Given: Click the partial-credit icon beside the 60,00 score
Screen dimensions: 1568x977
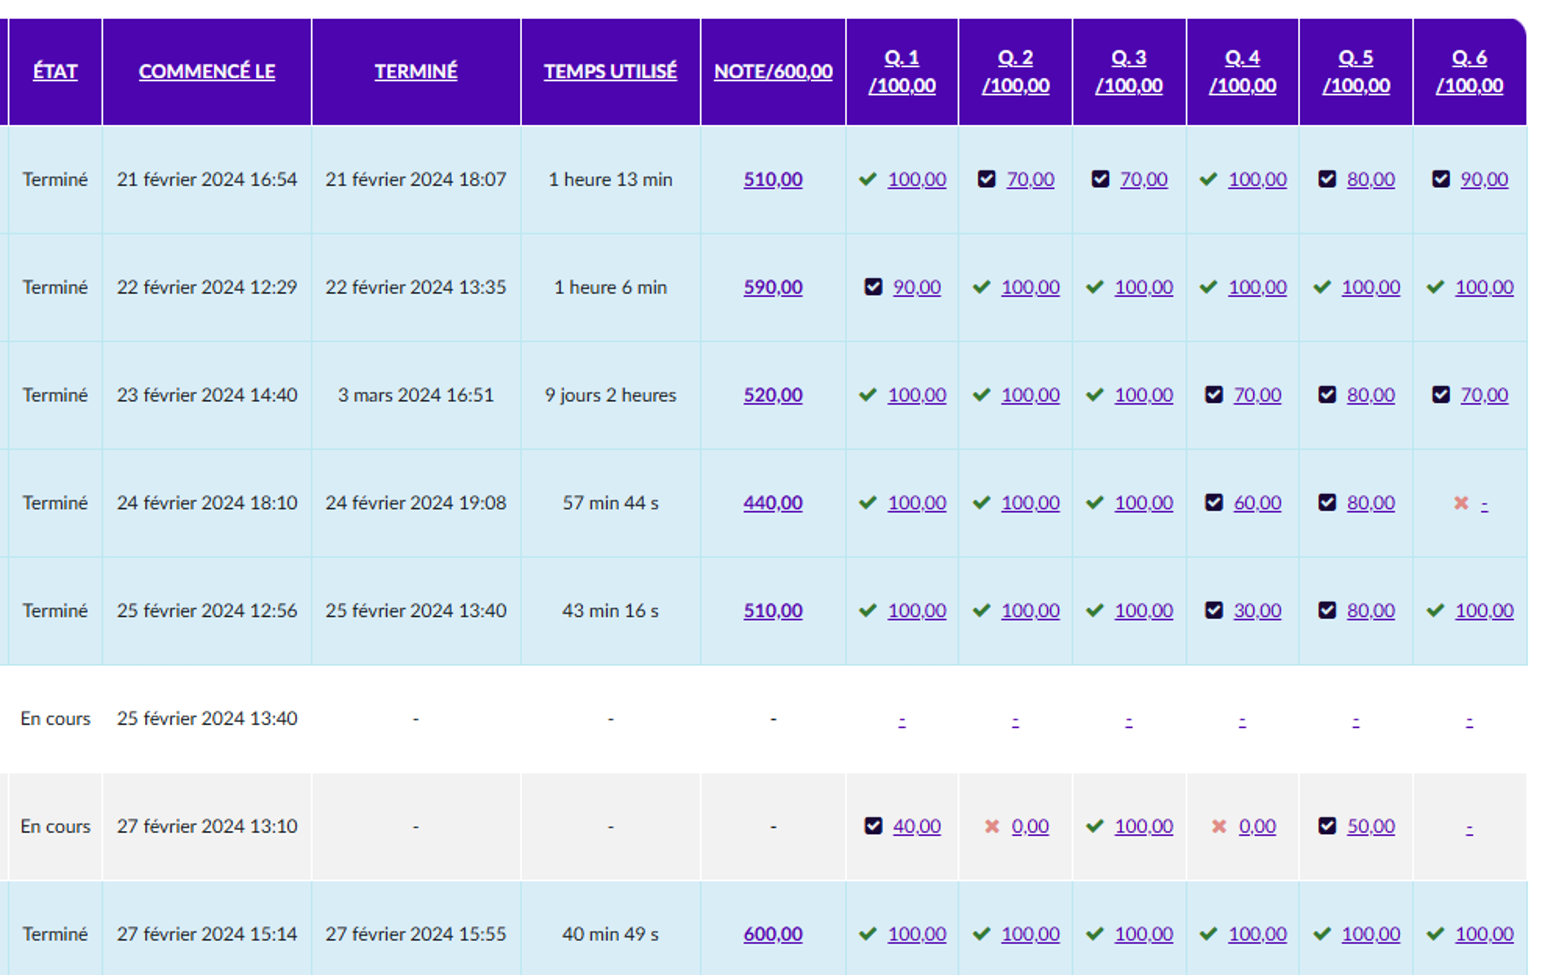Looking at the screenshot, I should 1213,503.
